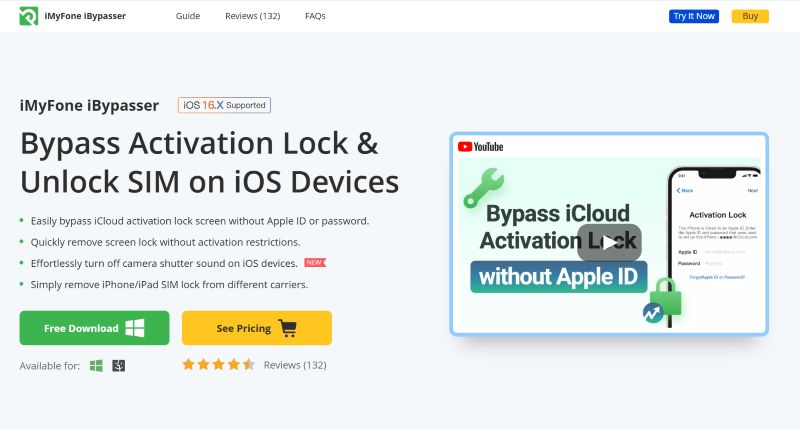The image size is (800, 429).
Task: Select the Windows platform icon beside Available for
Action: (x=97, y=366)
